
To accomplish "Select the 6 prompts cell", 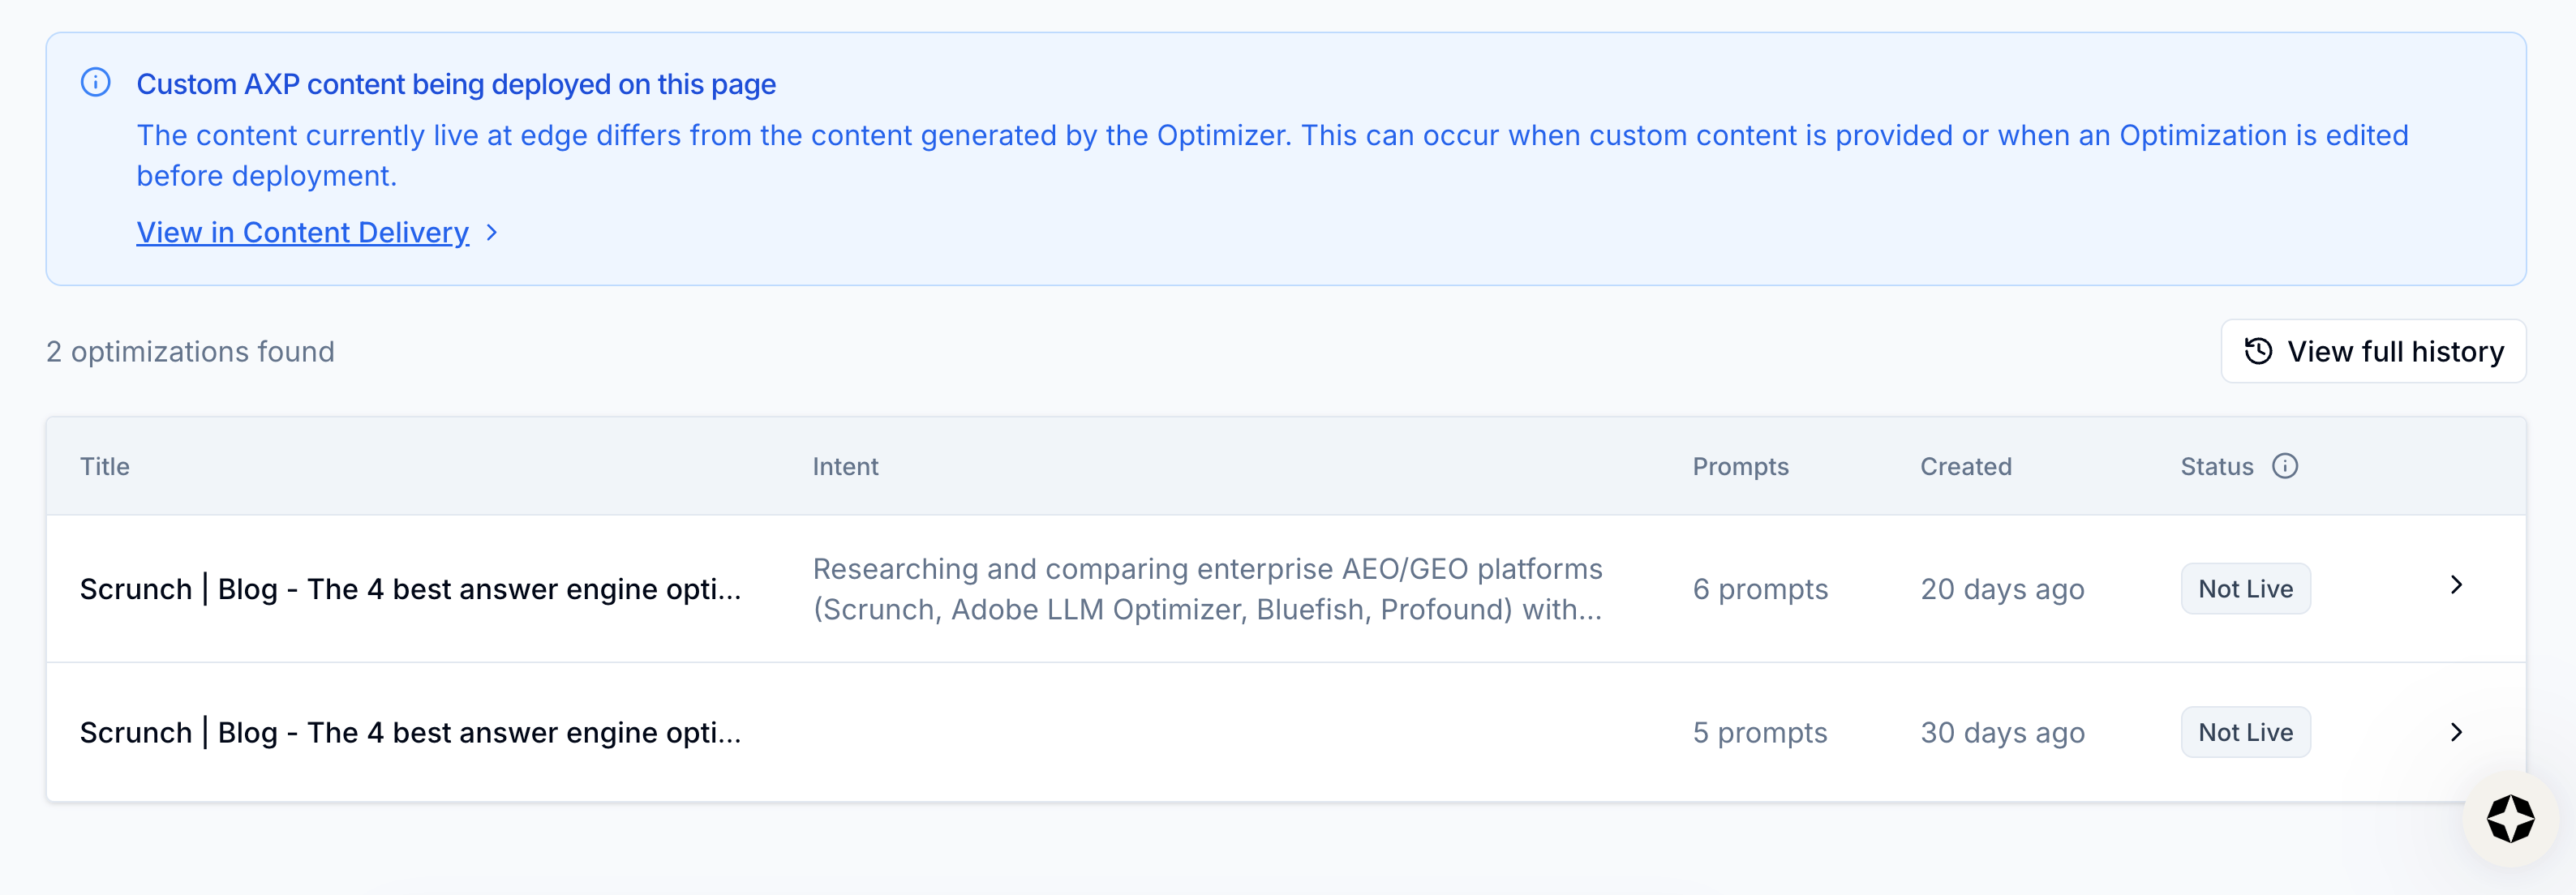I will click(1760, 589).
